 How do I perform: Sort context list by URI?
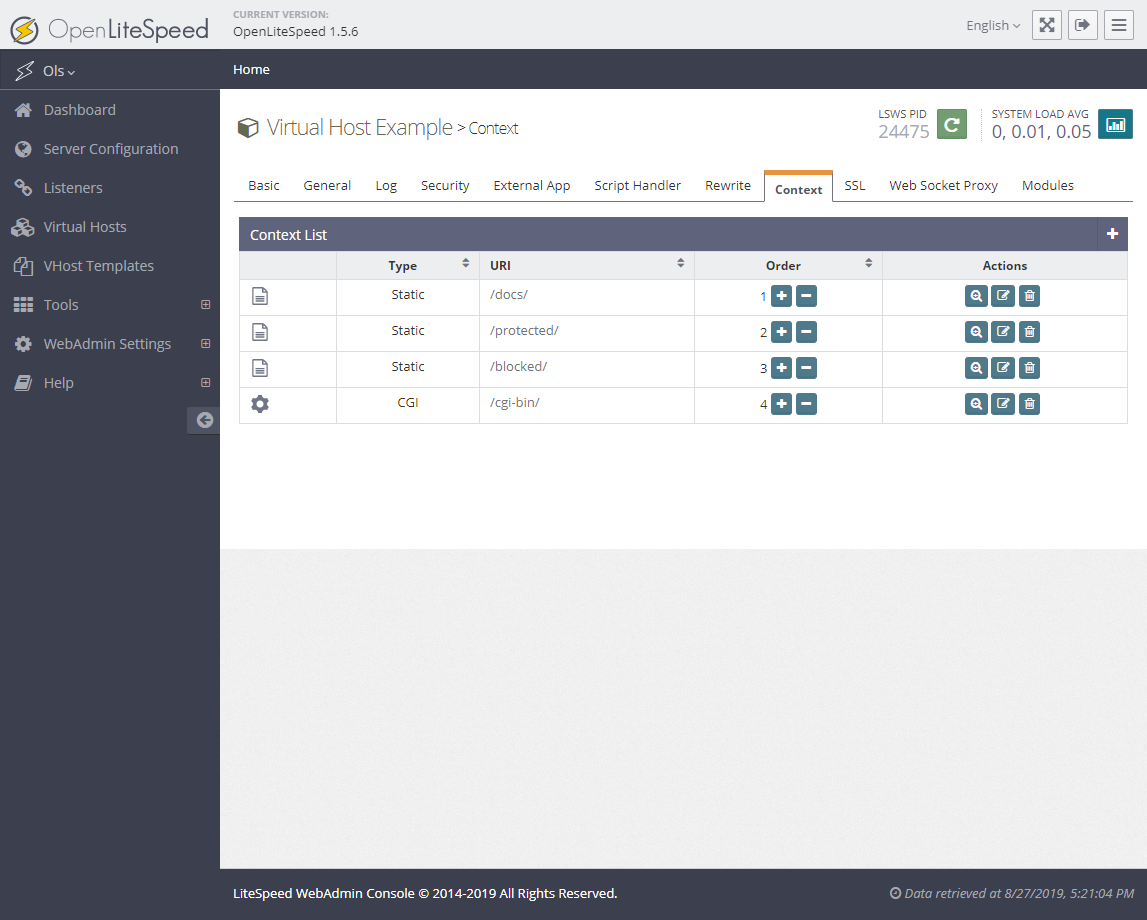tap(587, 265)
